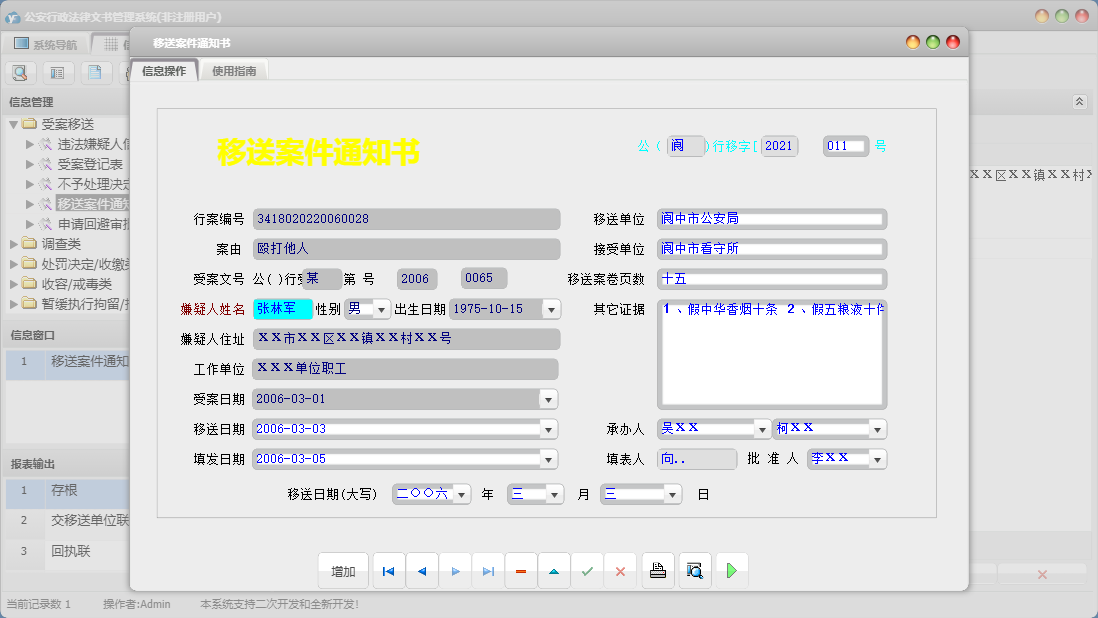Image resolution: width=1098 pixels, height=618 pixels.
Task: Open the 移送日期 date dropdown
Action: [x=547, y=429]
